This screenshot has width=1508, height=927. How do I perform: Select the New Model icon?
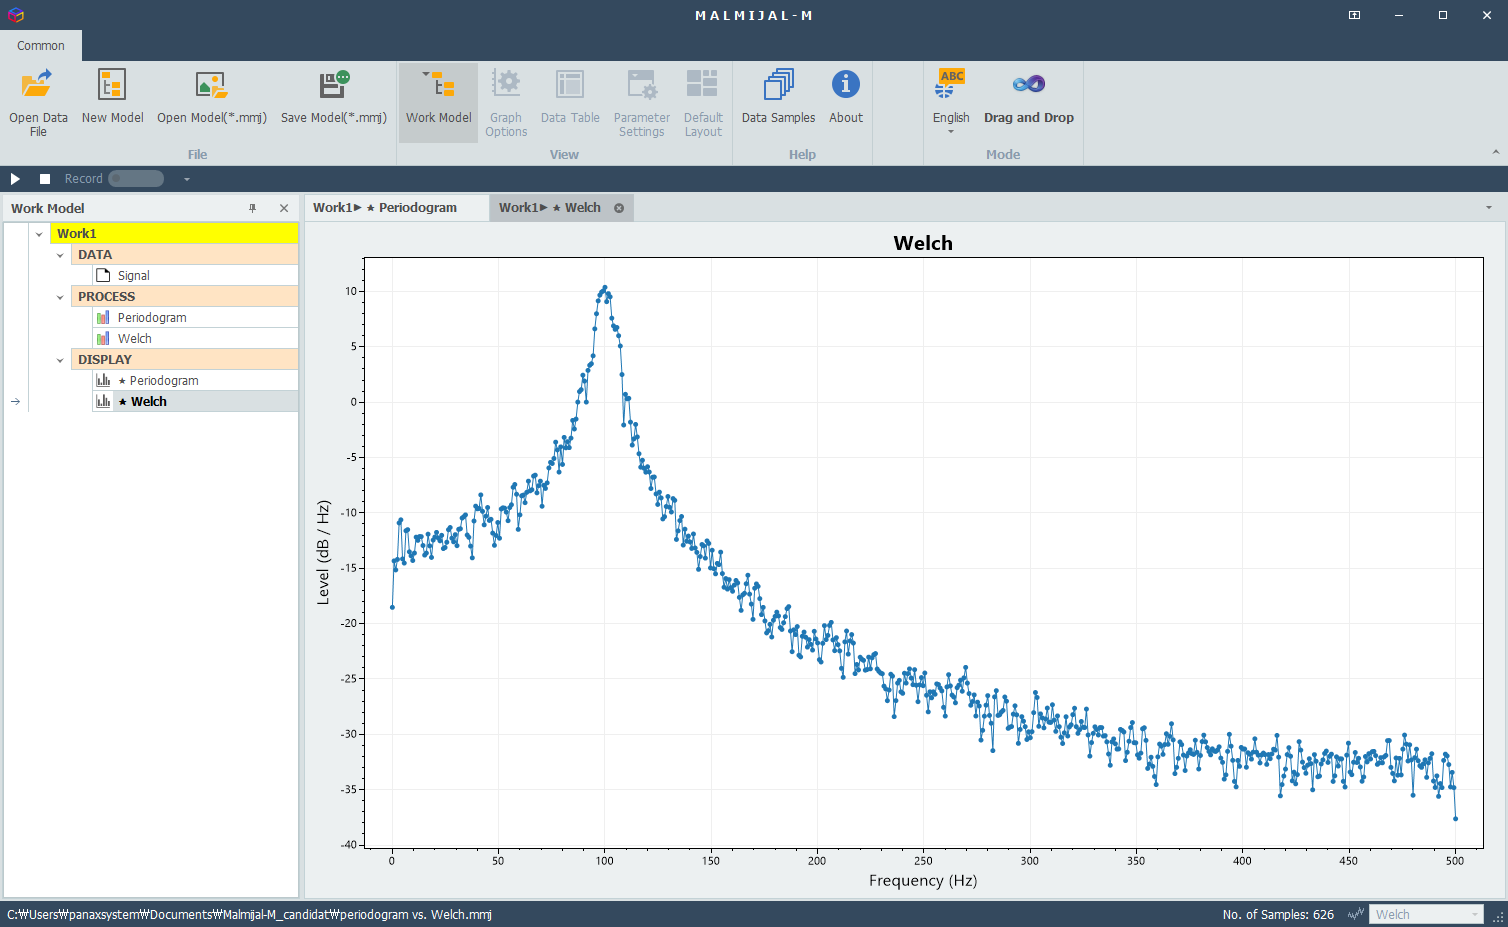(112, 85)
